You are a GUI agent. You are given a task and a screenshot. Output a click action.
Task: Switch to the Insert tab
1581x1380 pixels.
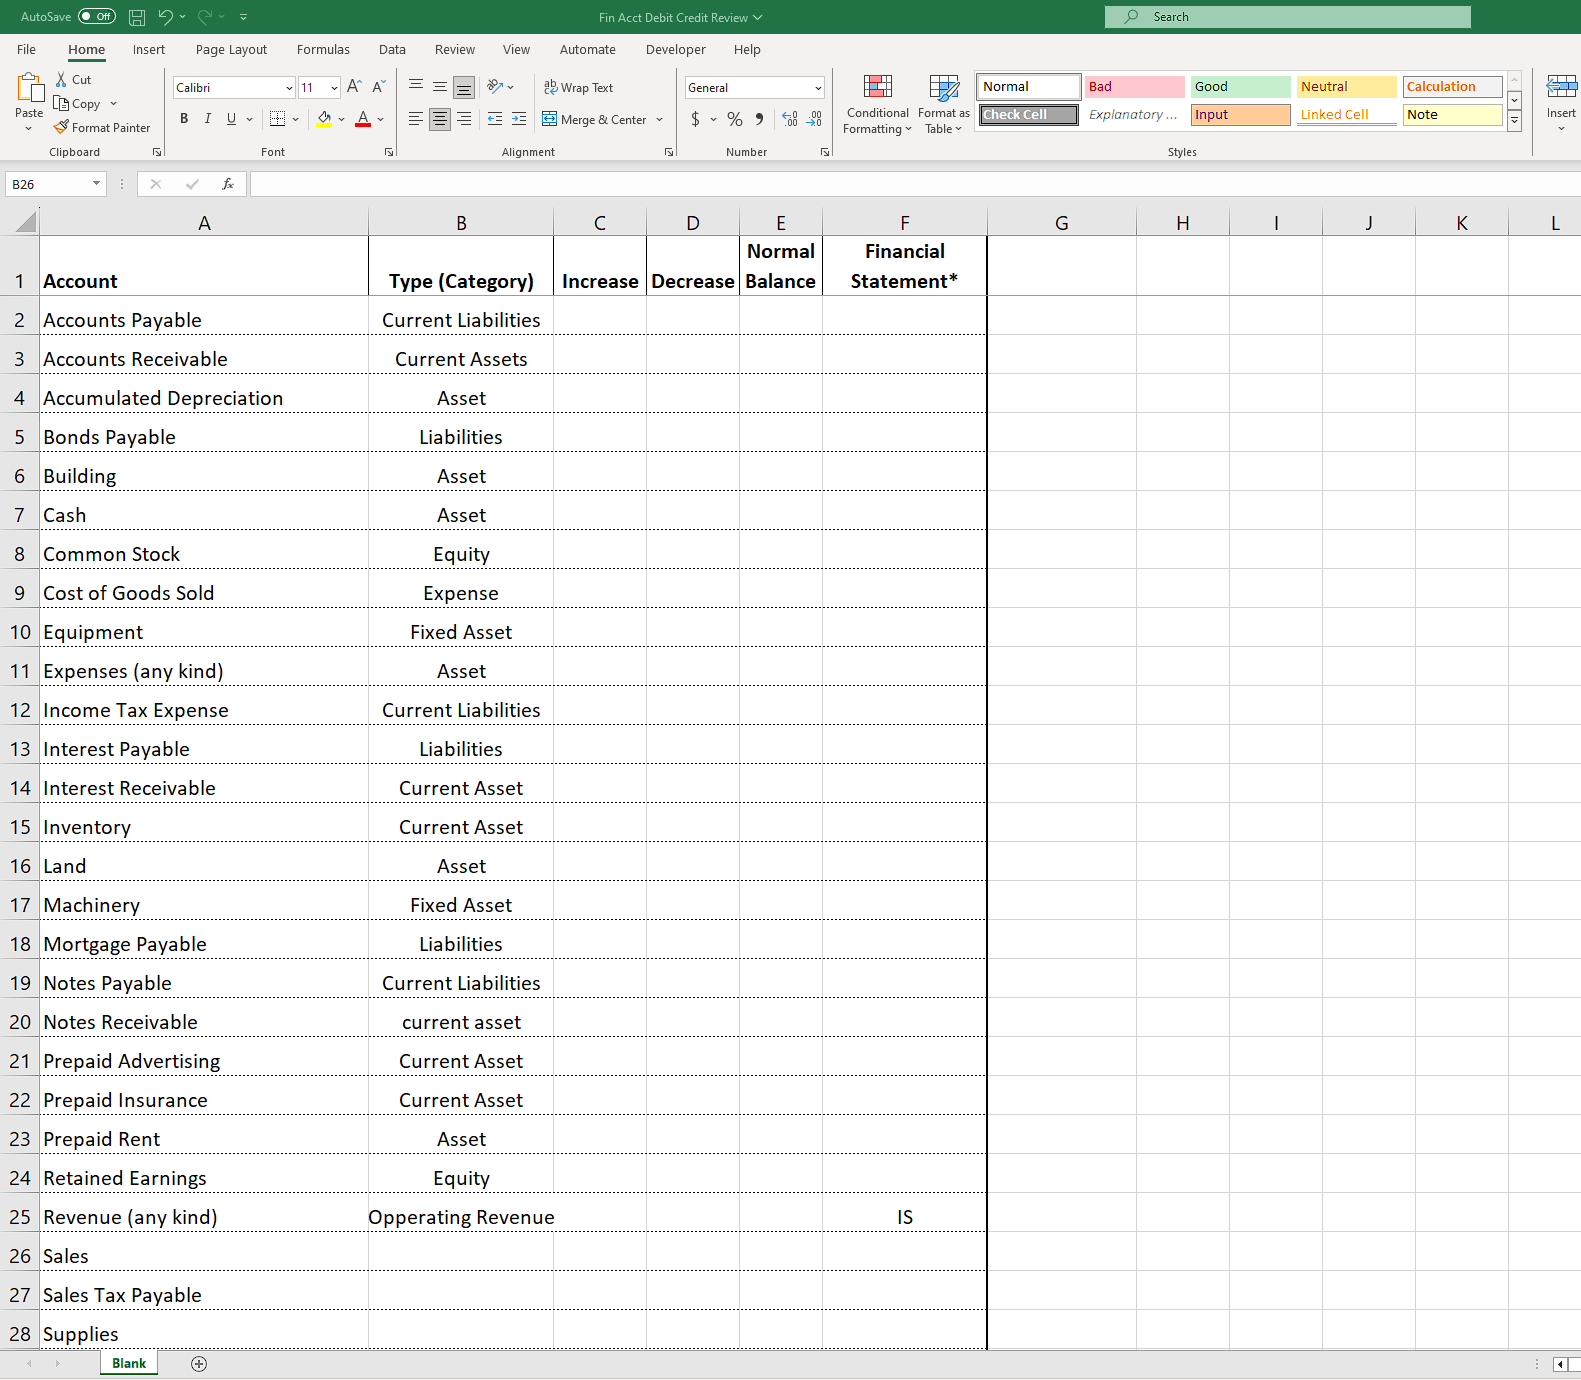pos(149,49)
